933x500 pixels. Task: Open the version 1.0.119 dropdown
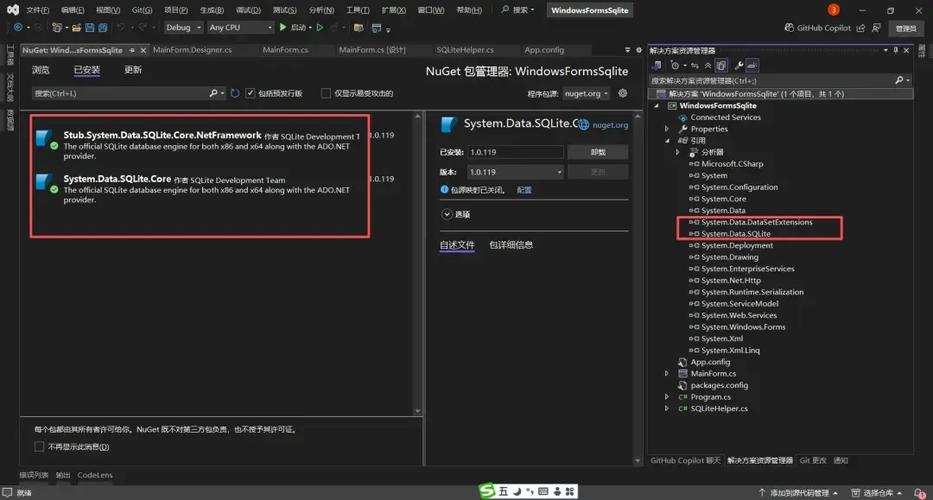[515, 172]
